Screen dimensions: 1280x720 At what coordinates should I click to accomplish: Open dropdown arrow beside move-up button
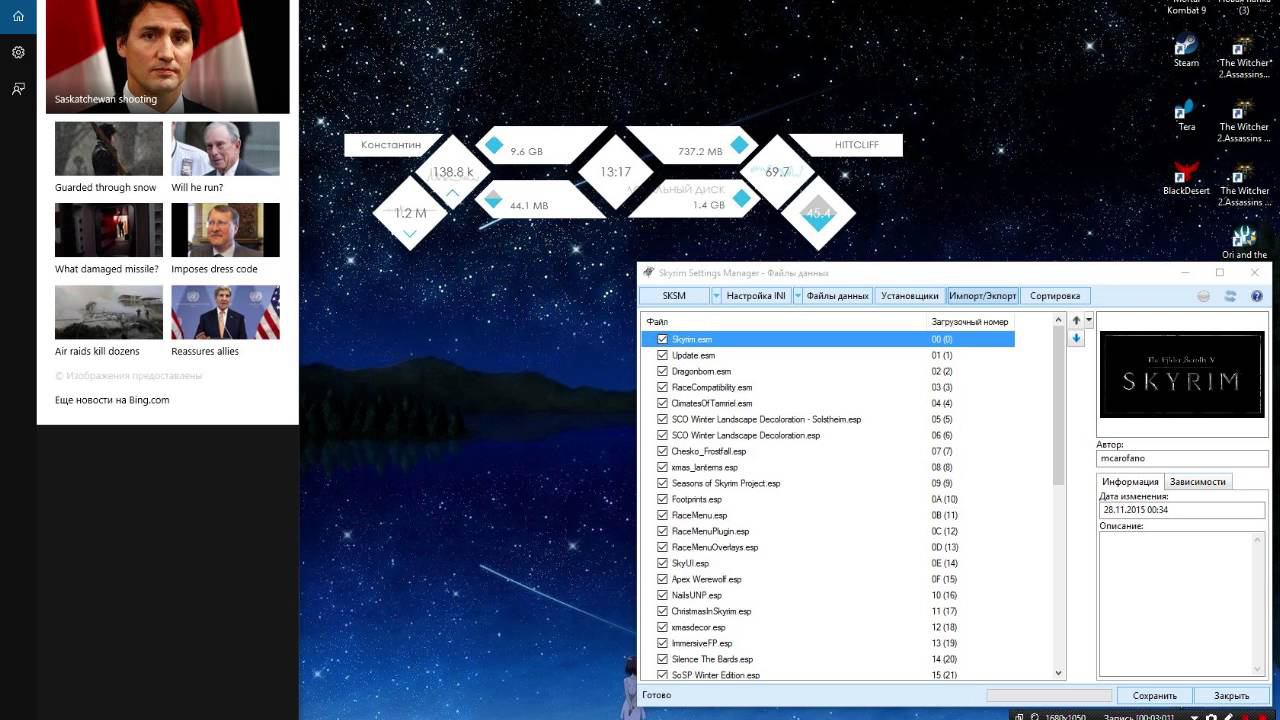(x=1089, y=321)
